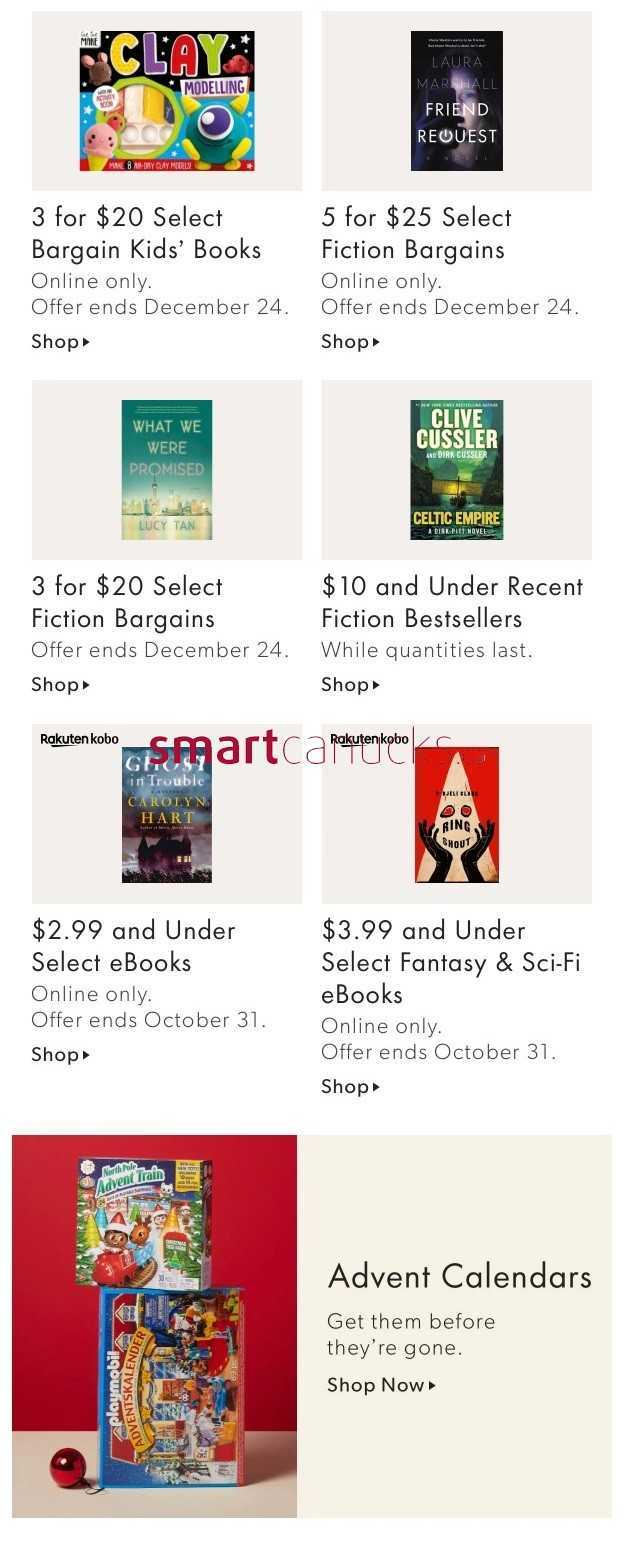Open Ghost in Trouble eBook cover
The width and height of the screenshot is (630, 1550).
click(167, 814)
